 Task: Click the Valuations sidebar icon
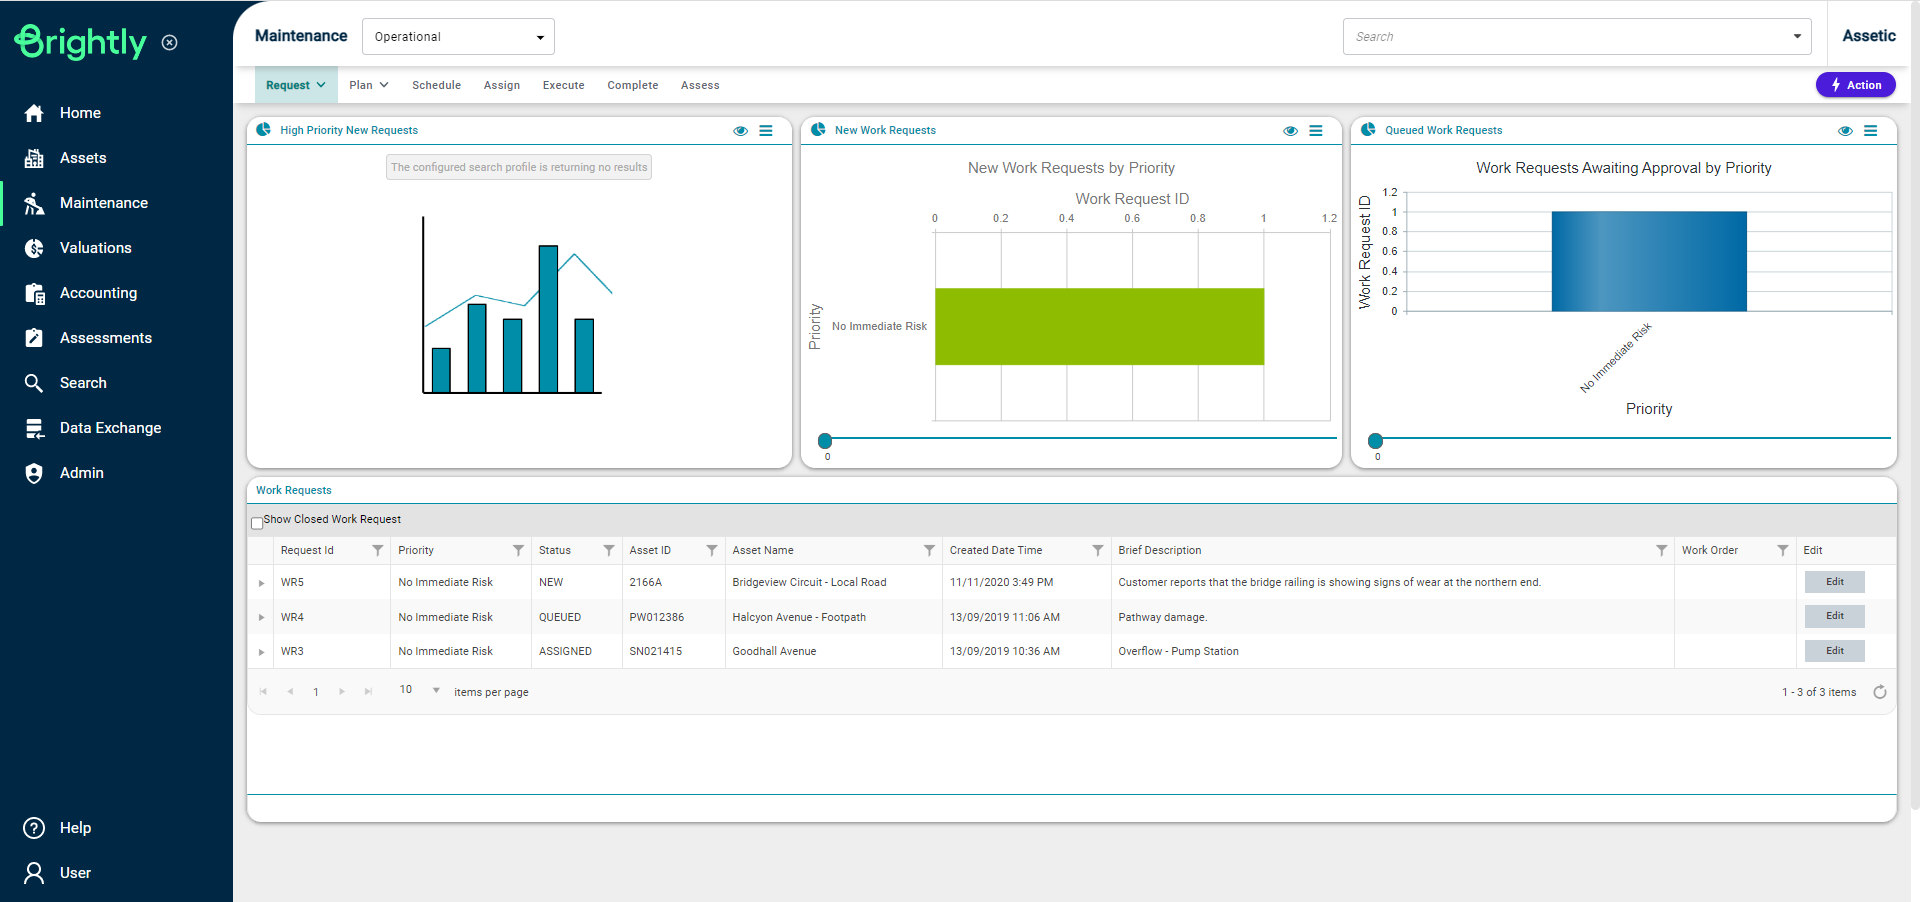click(34, 248)
